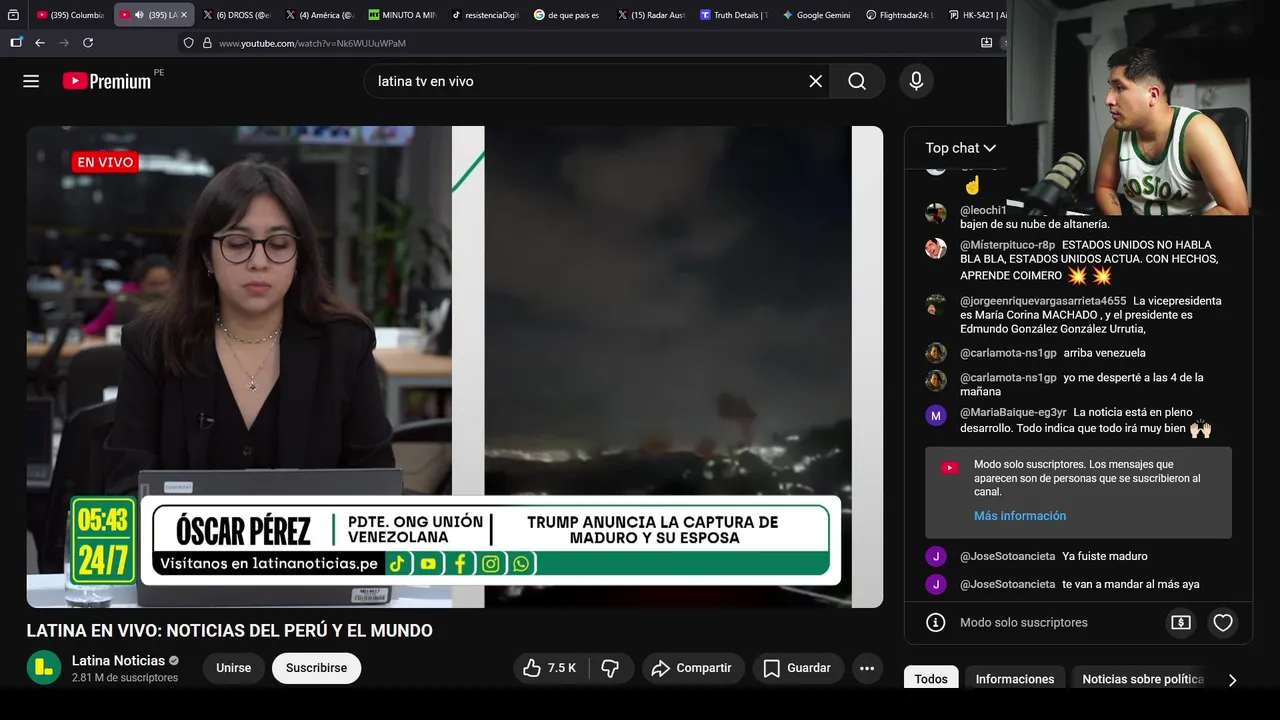Close the active LATINA tab
Screen dimensions: 1280x720
[184, 15]
